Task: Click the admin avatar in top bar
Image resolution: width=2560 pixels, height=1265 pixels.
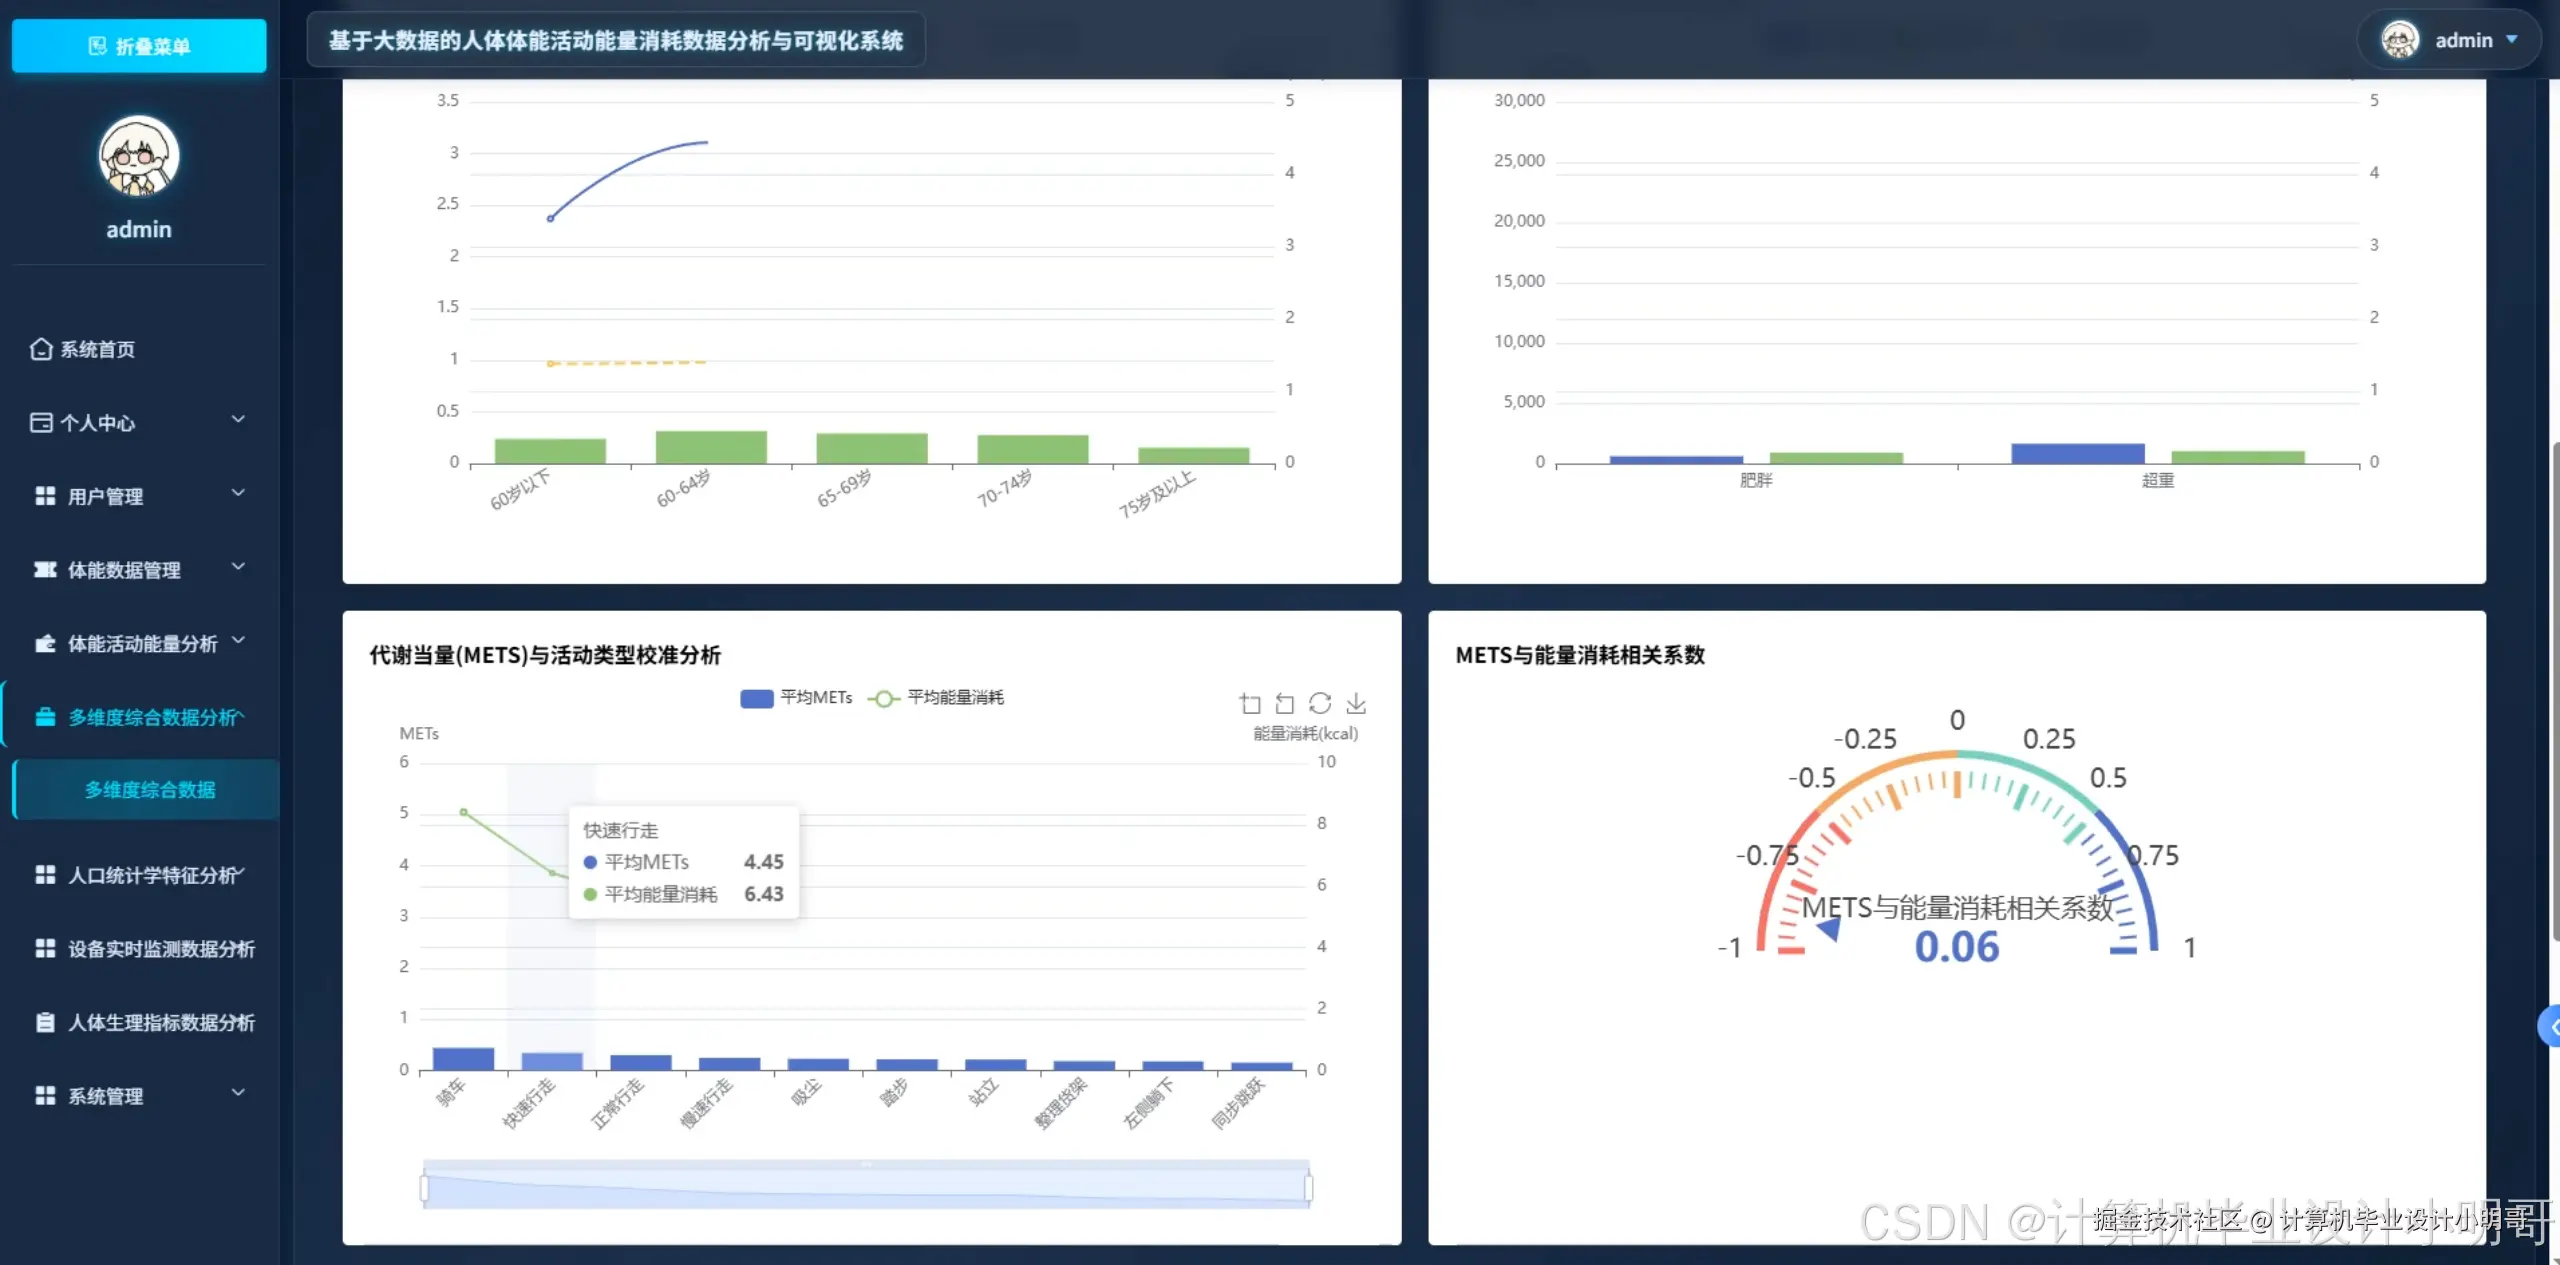Action: point(2400,40)
